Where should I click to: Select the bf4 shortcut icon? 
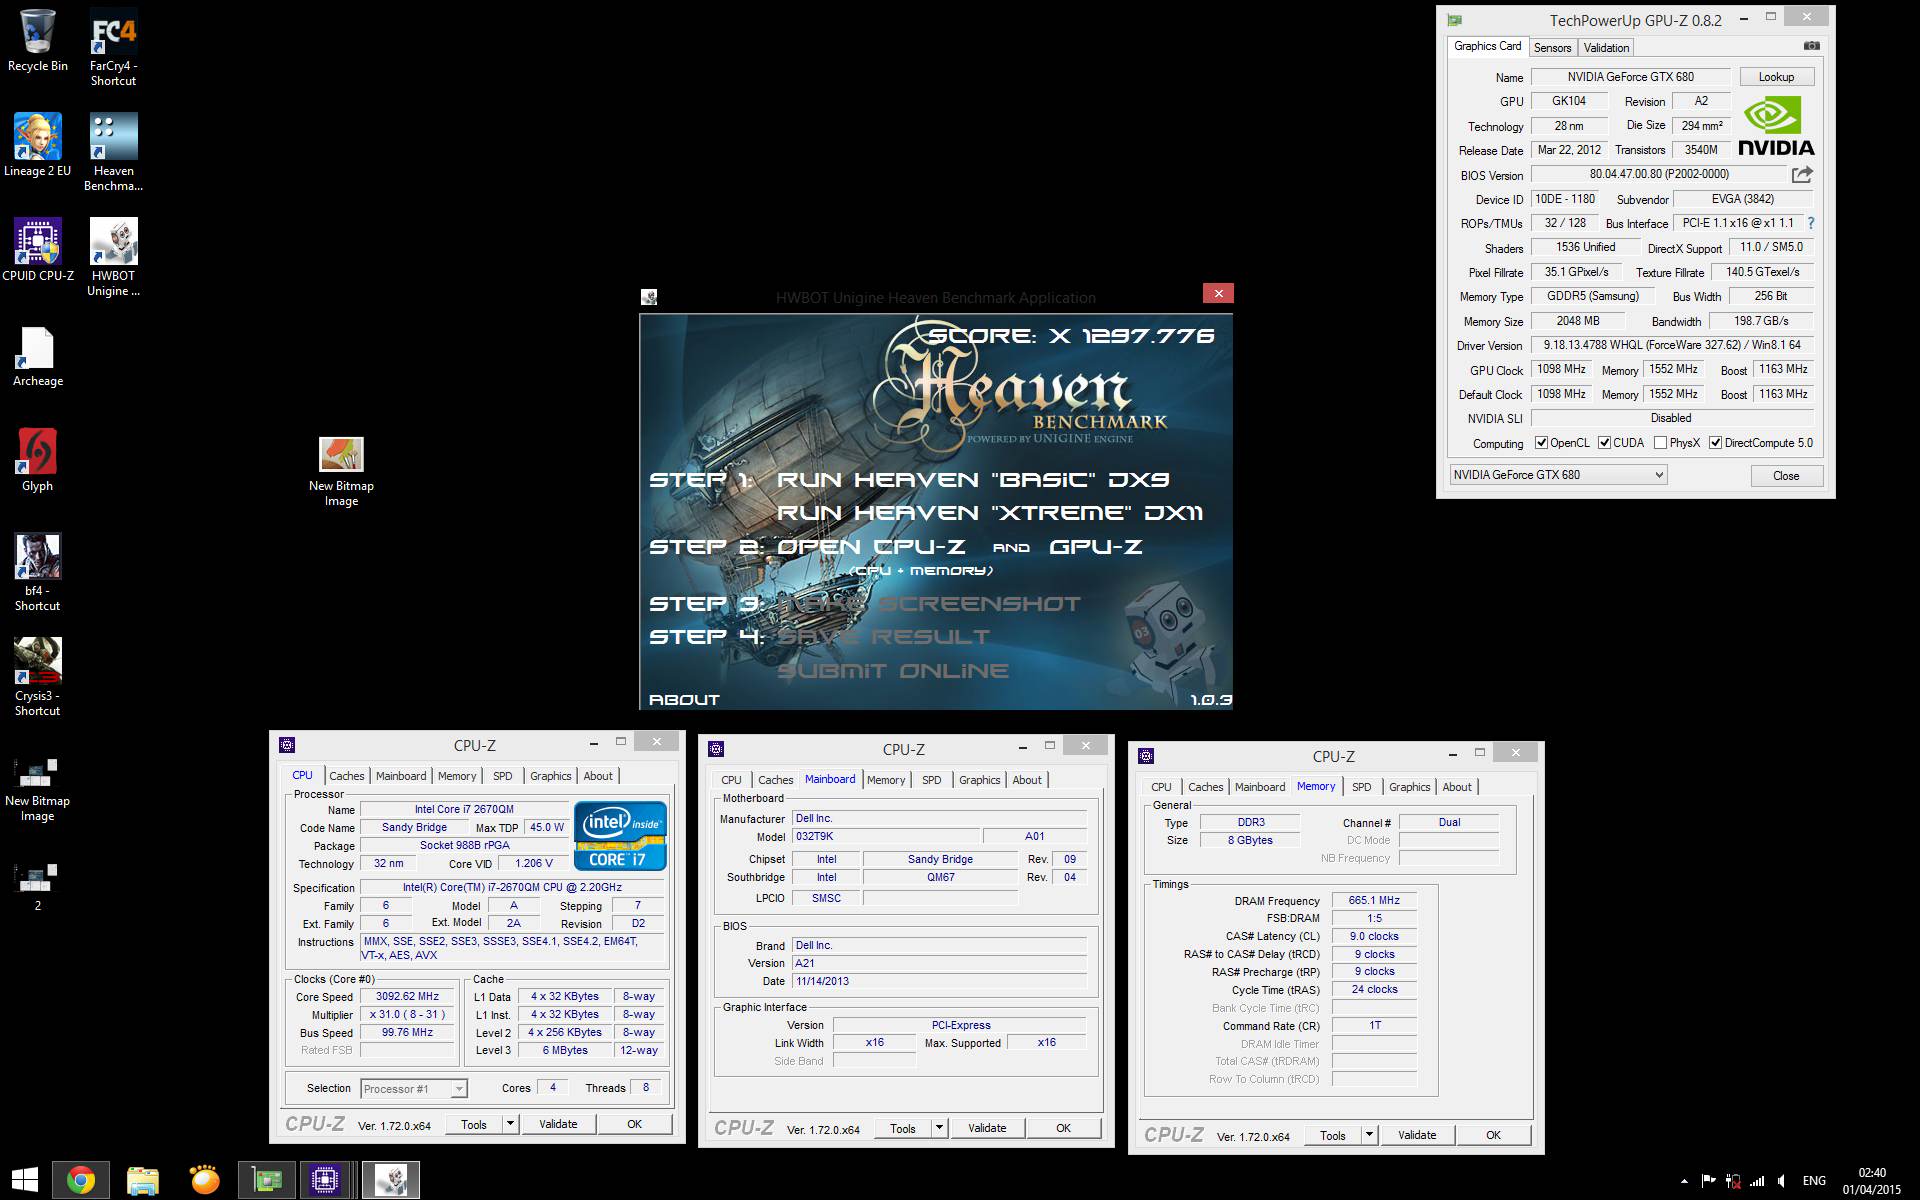(x=38, y=572)
